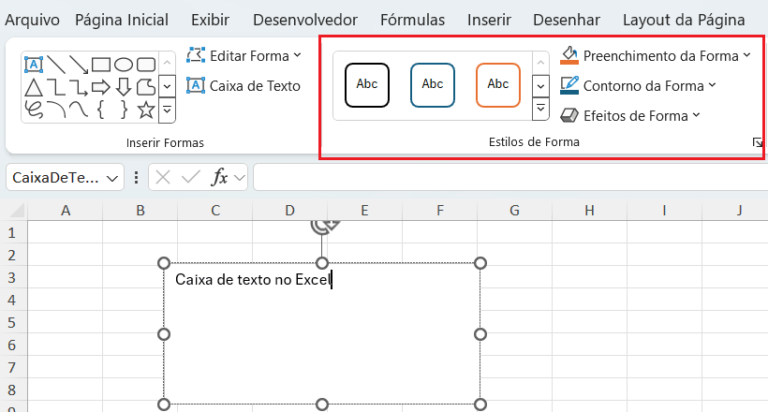Apply the blue outline Abc shape style
This screenshot has height=412, width=768.
432,85
